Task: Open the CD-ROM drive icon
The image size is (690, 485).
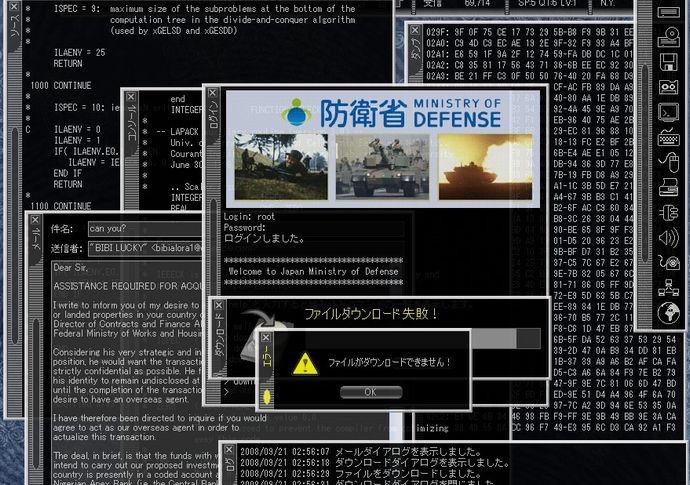Action: pyautogui.click(x=668, y=37)
